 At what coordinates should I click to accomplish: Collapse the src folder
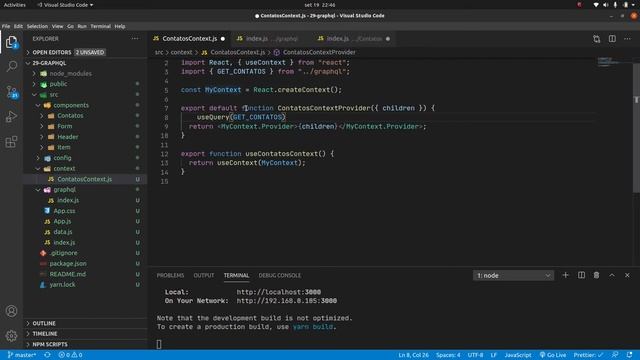(x=86, y=94)
